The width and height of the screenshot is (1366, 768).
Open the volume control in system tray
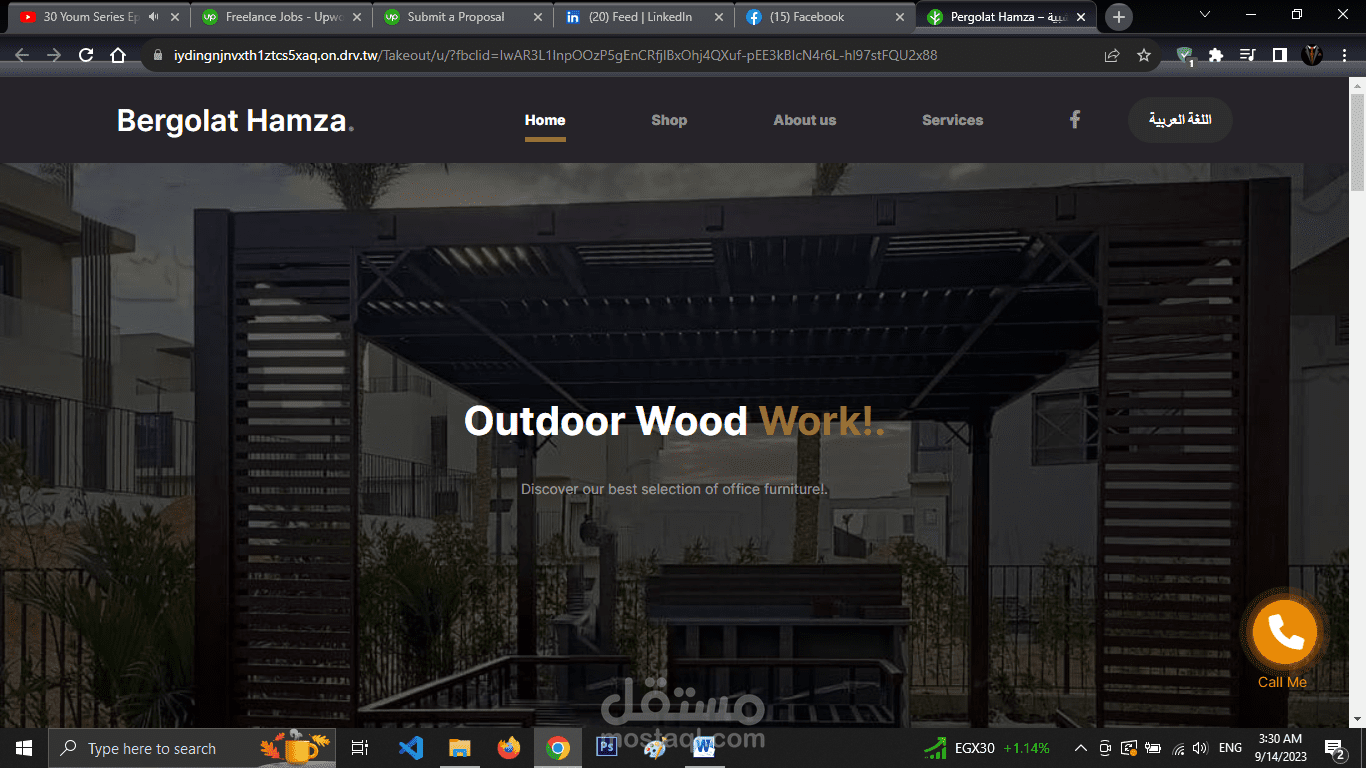tap(1201, 748)
